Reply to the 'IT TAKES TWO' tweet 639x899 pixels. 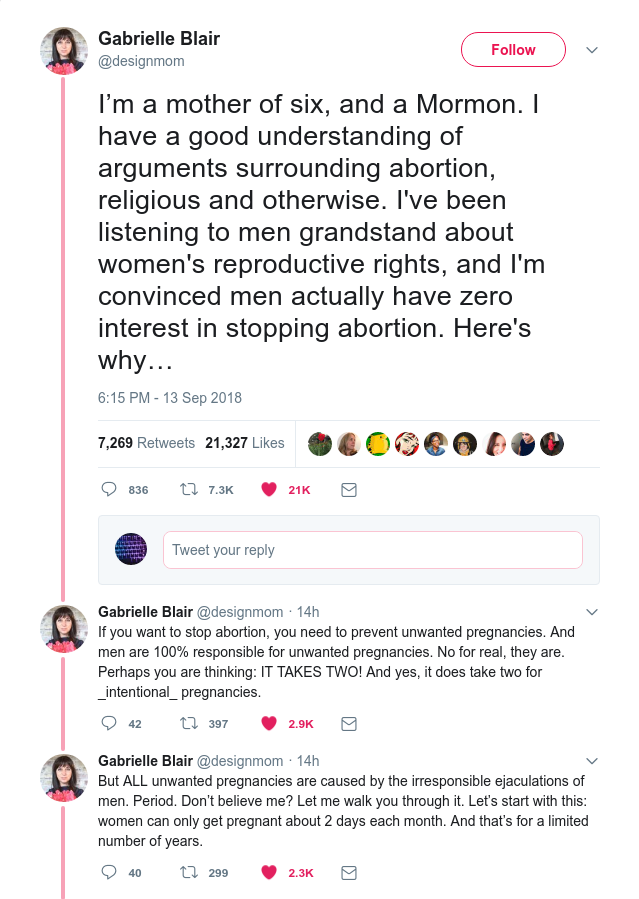click(x=110, y=723)
